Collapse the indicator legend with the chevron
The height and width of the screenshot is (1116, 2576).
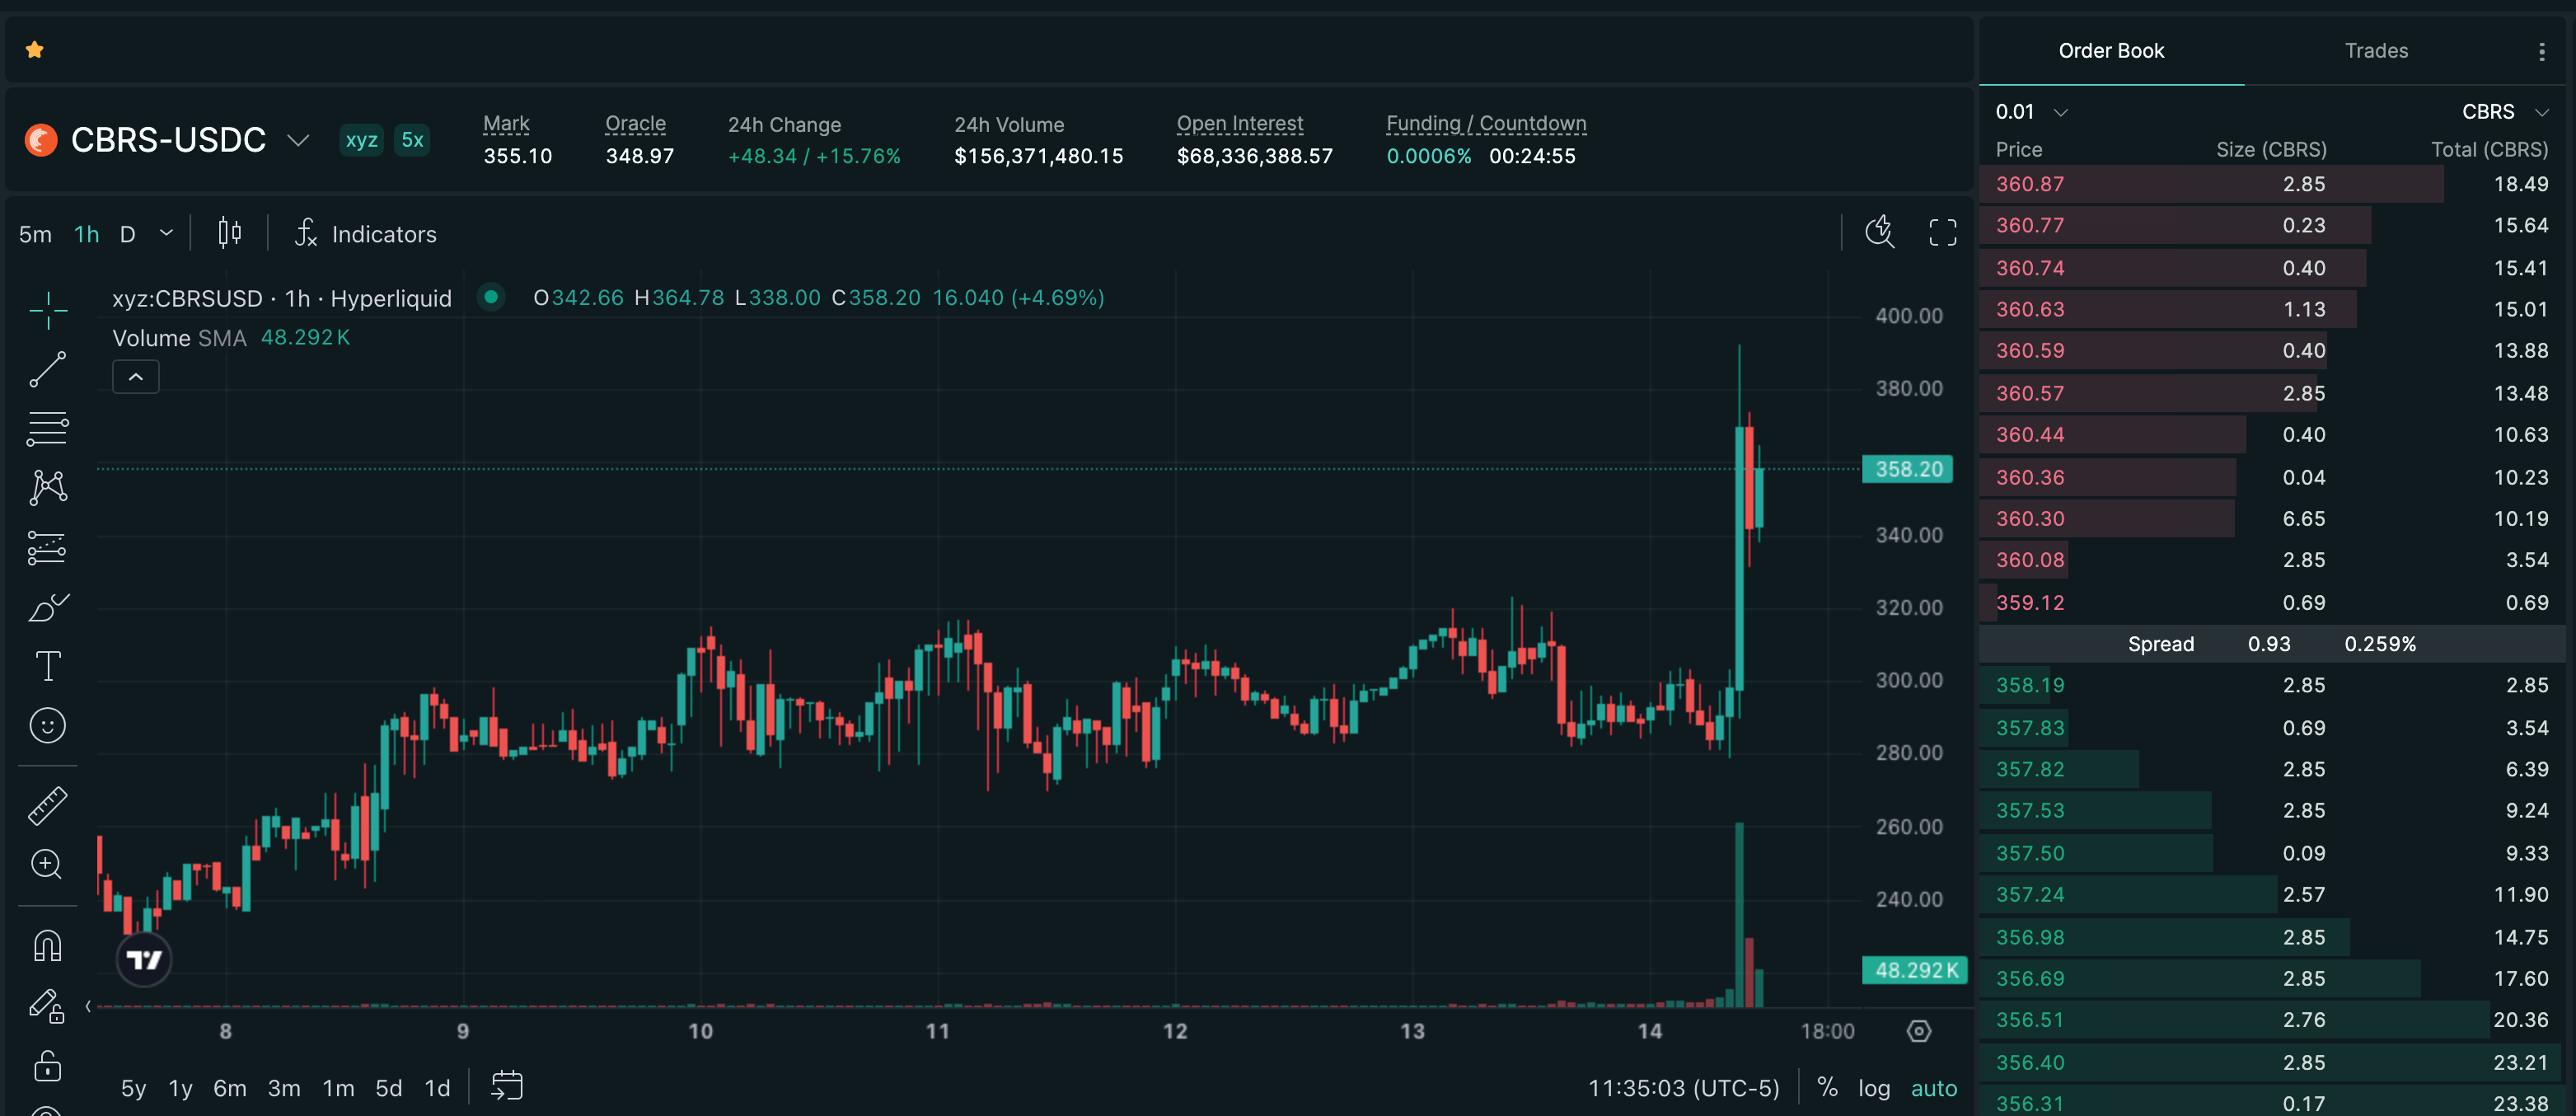136,377
